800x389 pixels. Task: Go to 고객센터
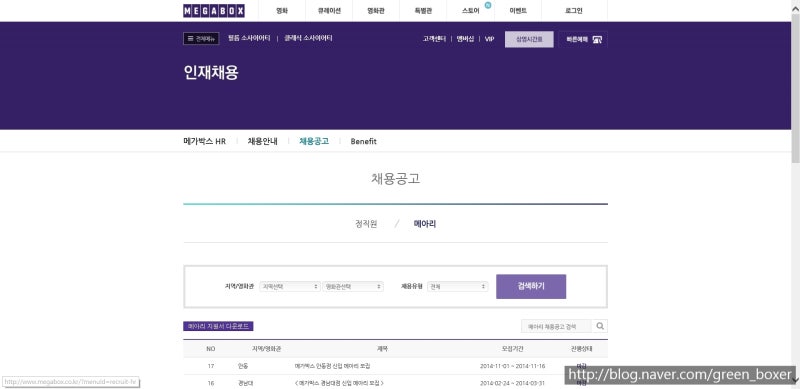(434, 39)
